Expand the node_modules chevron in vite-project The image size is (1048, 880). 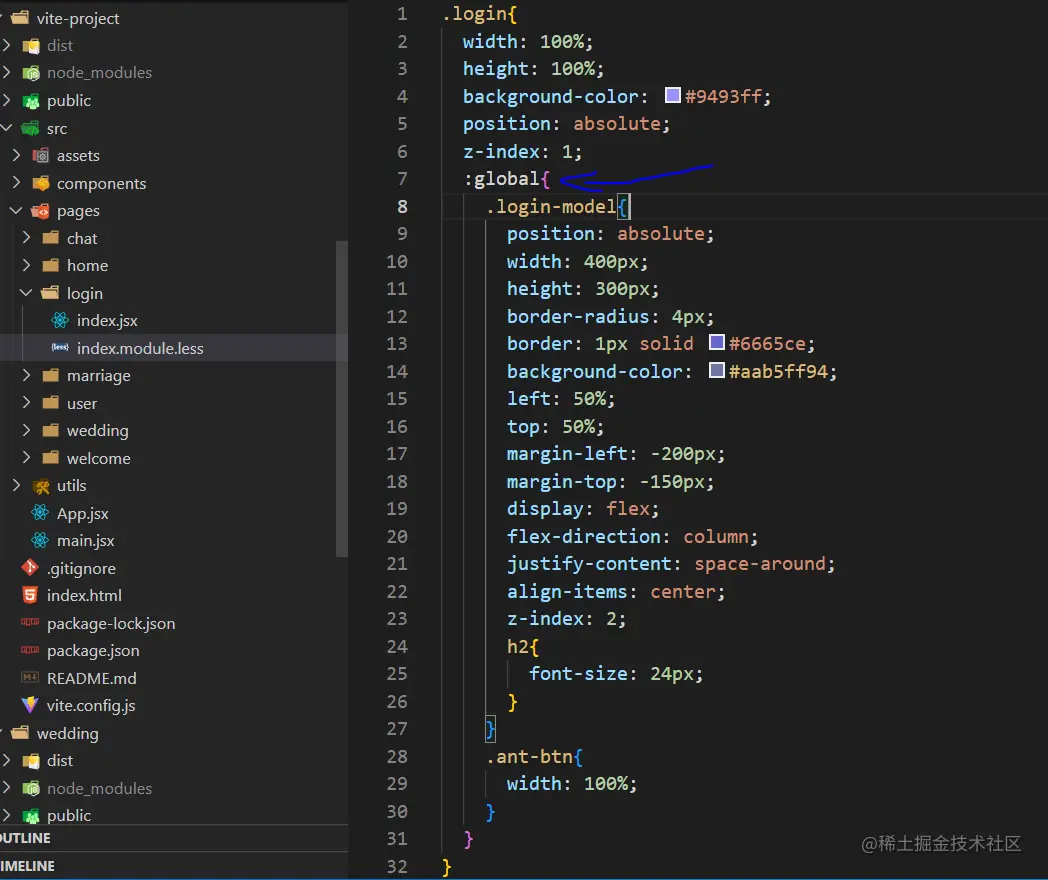[7, 72]
